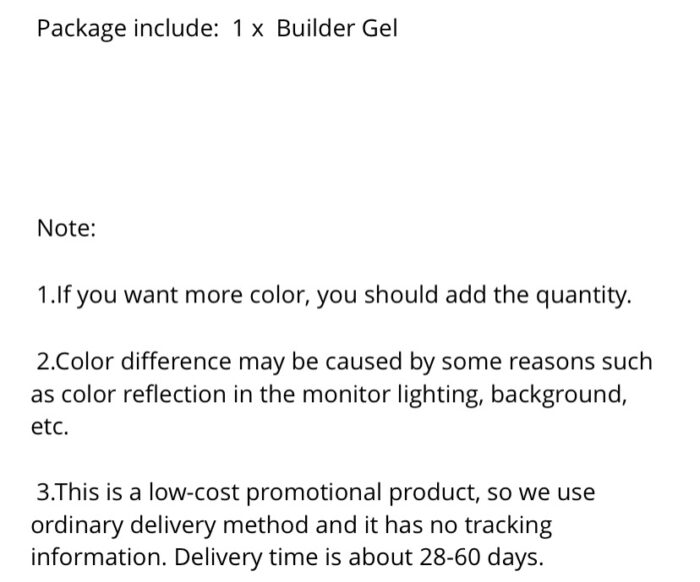The width and height of the screenshot is (700, 582).
Task: Click the 'low-cost promotional product' line
Action: click(316, 493)
